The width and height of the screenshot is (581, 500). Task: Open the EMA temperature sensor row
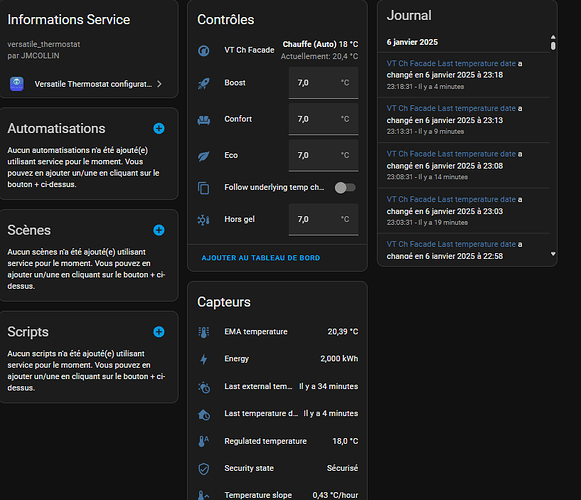point(278,332)
